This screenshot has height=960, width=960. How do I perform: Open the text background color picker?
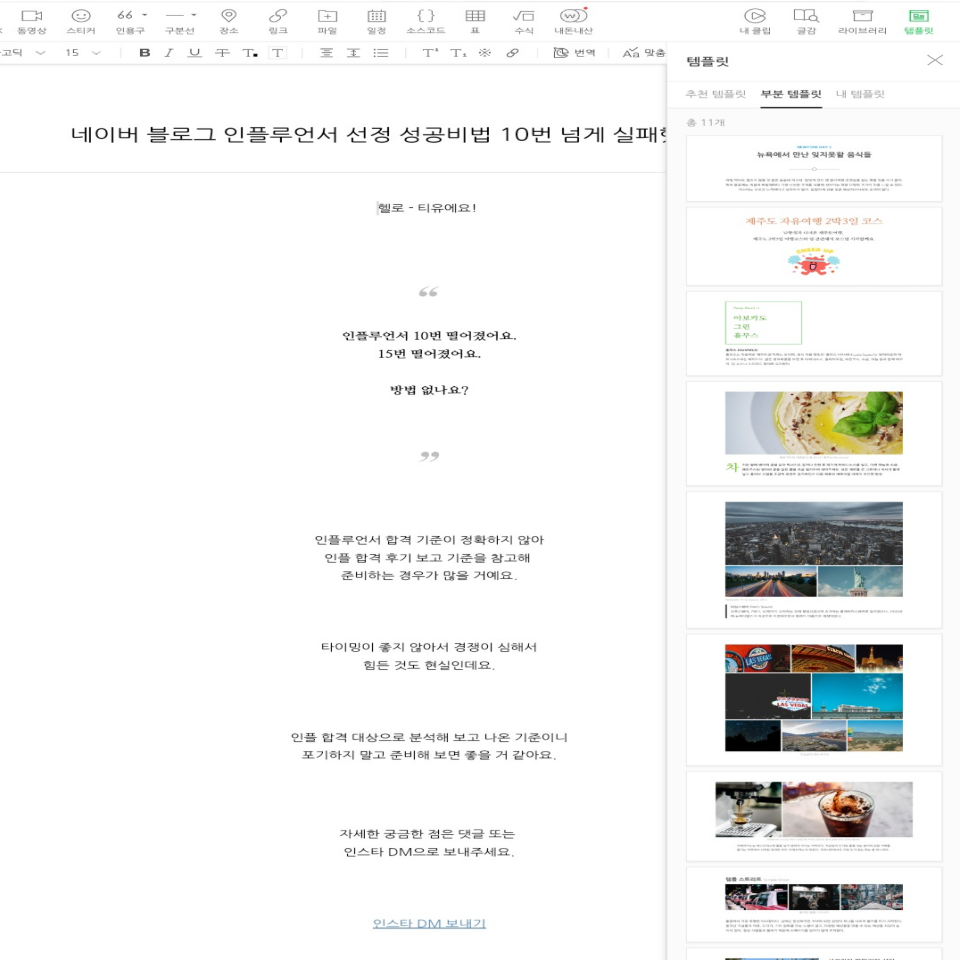point(277,53)
